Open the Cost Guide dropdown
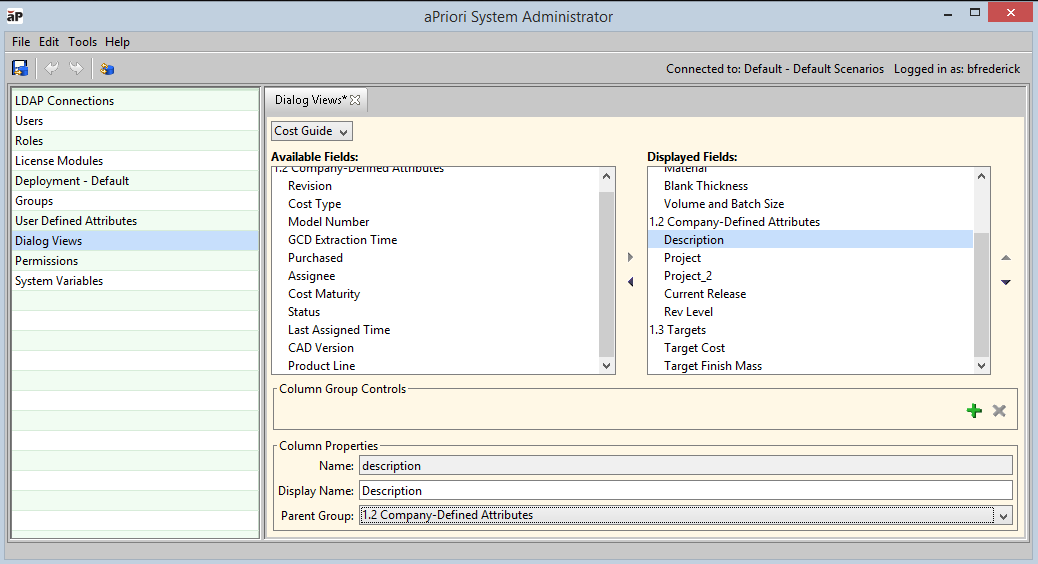The image size is (1038, 564). point(311,131)
